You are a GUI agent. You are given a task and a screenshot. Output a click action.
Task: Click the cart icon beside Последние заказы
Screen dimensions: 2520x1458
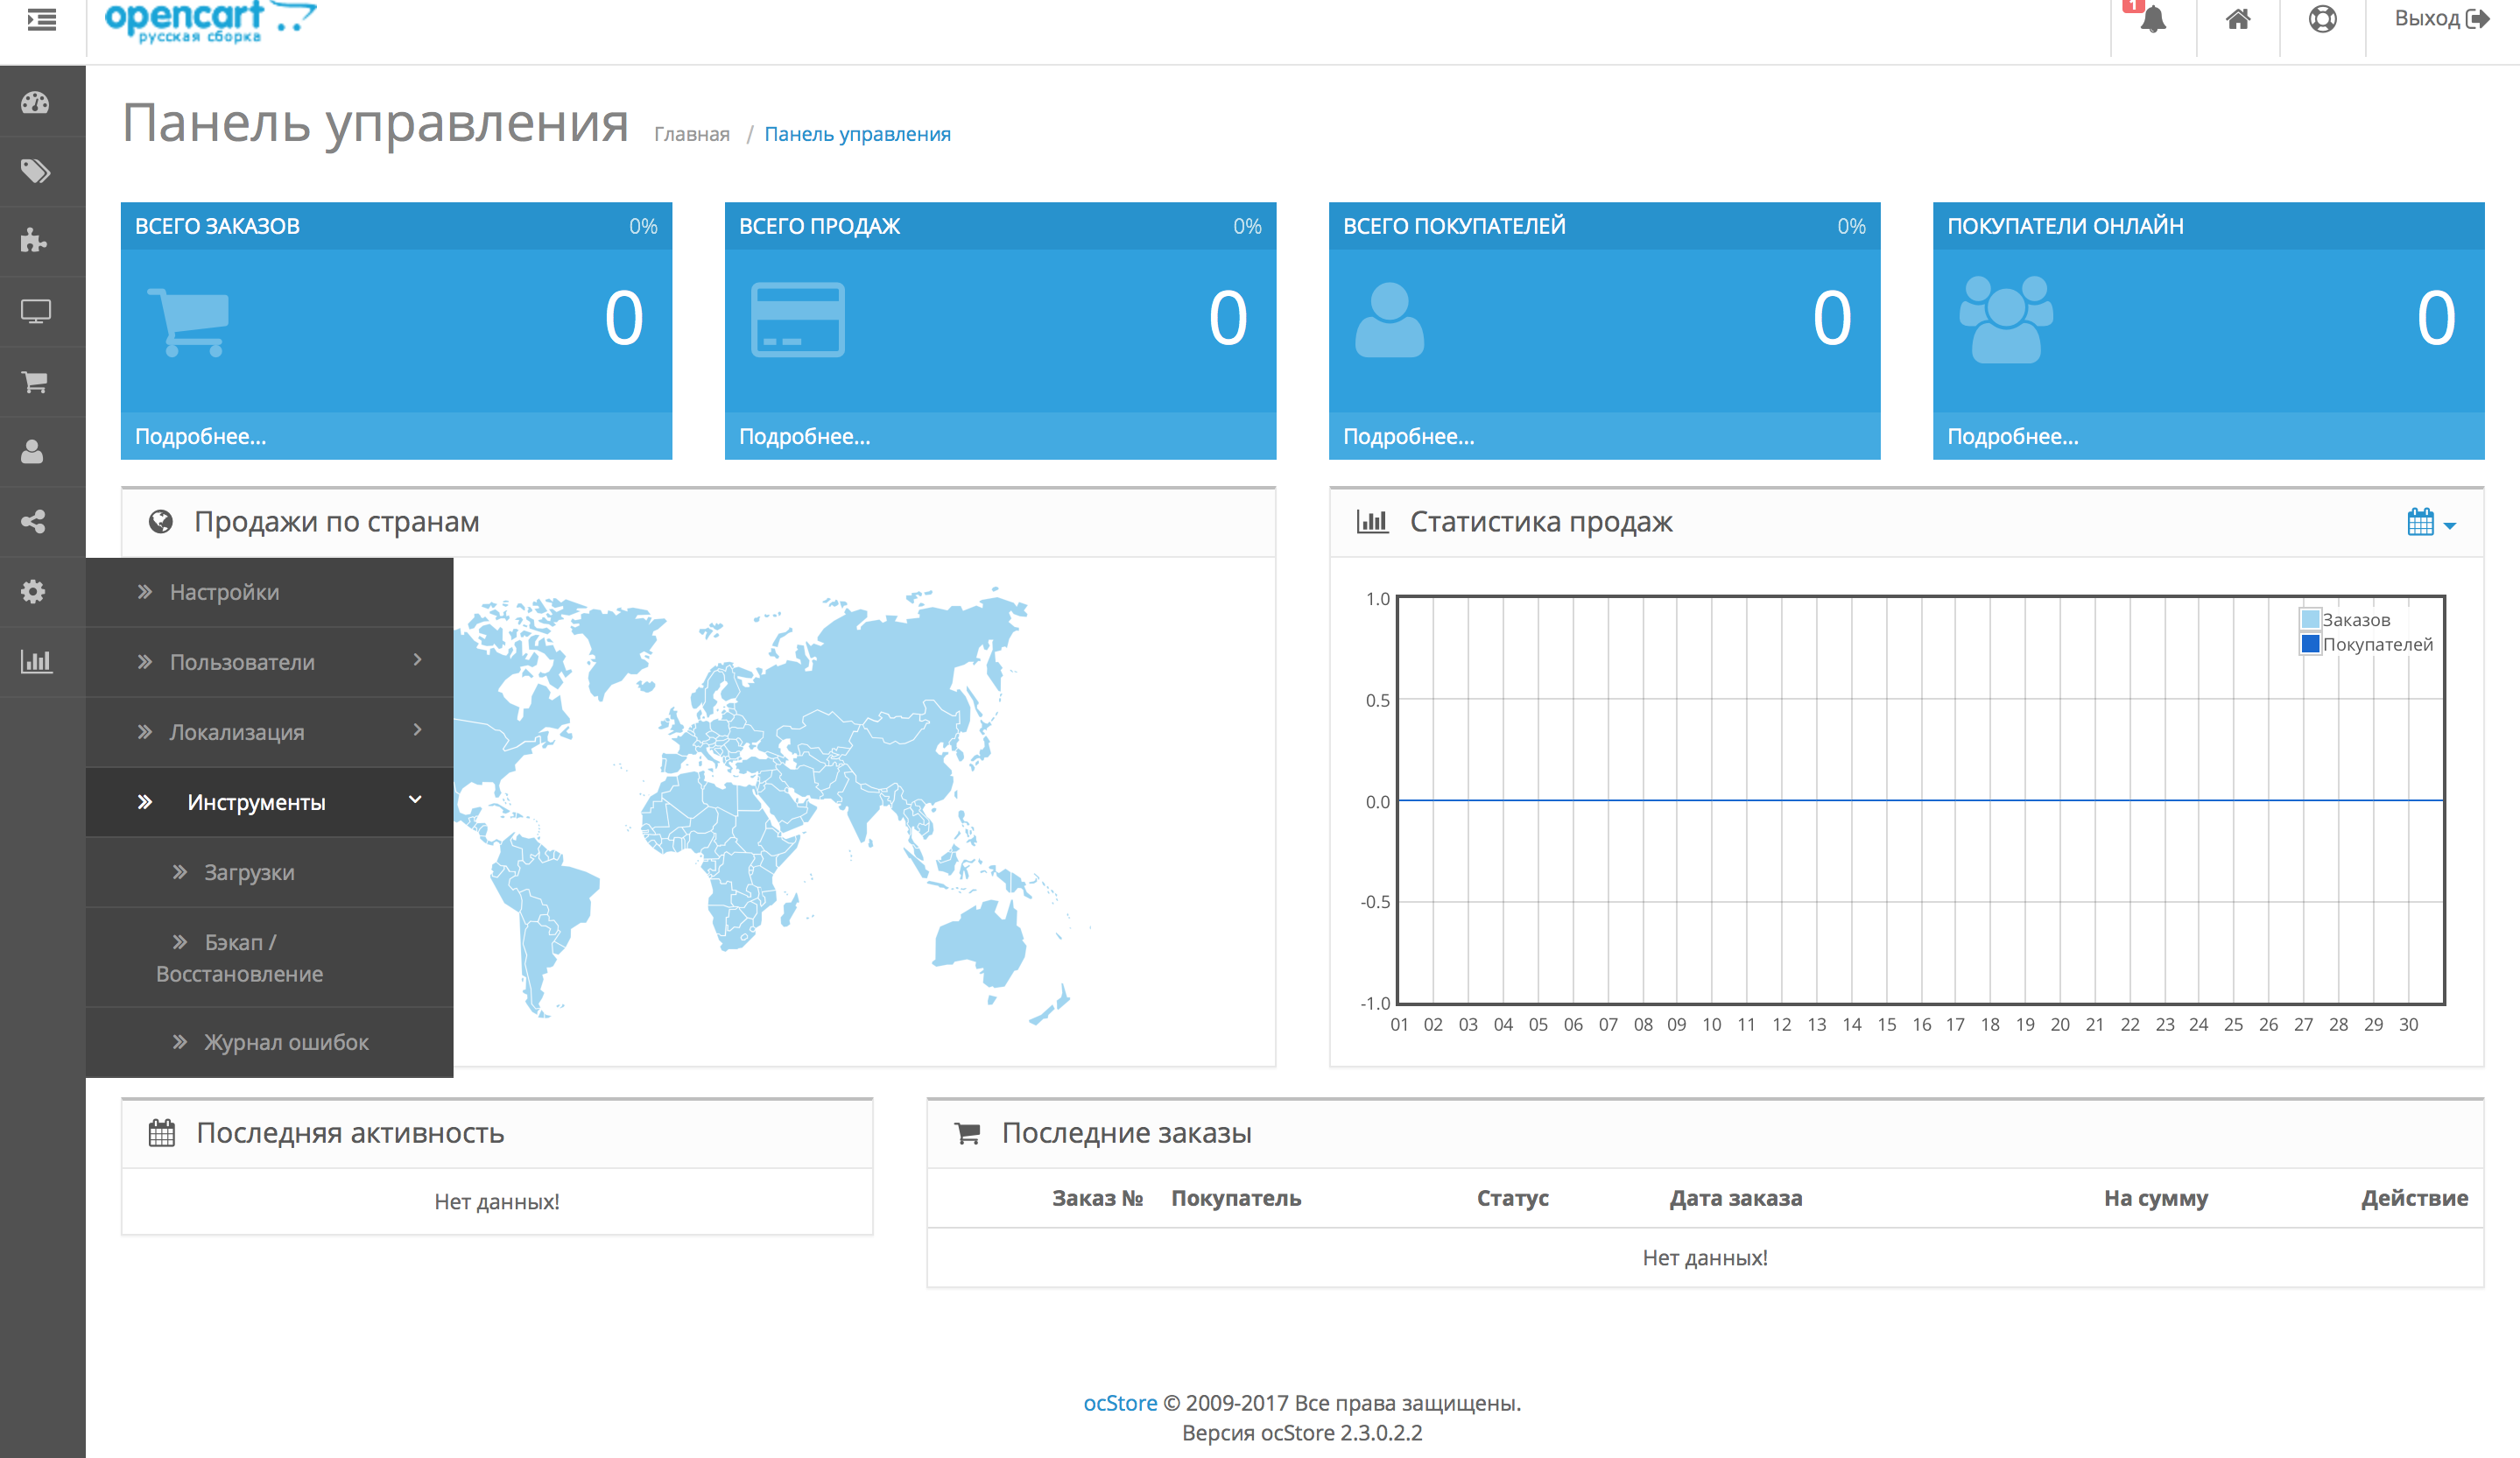click(x=967, y=1133)
